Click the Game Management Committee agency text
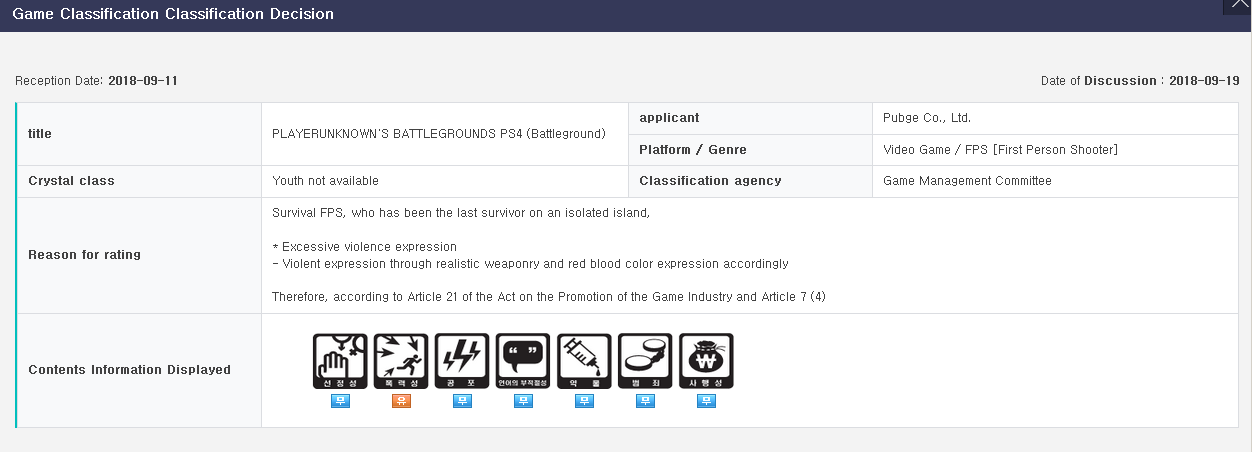 point(967,181)
